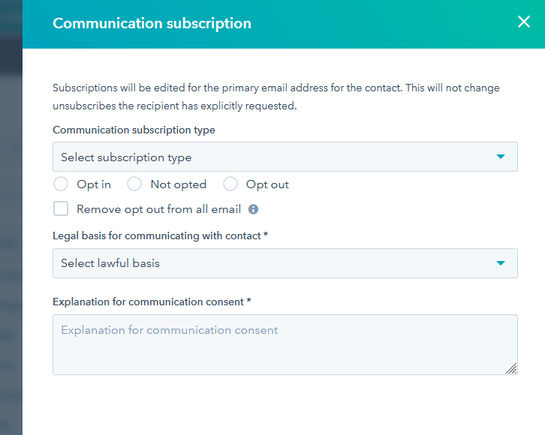Select the Opt in radio button
The height and width of the screenshot is (435, 545).
tap(61, 184)
